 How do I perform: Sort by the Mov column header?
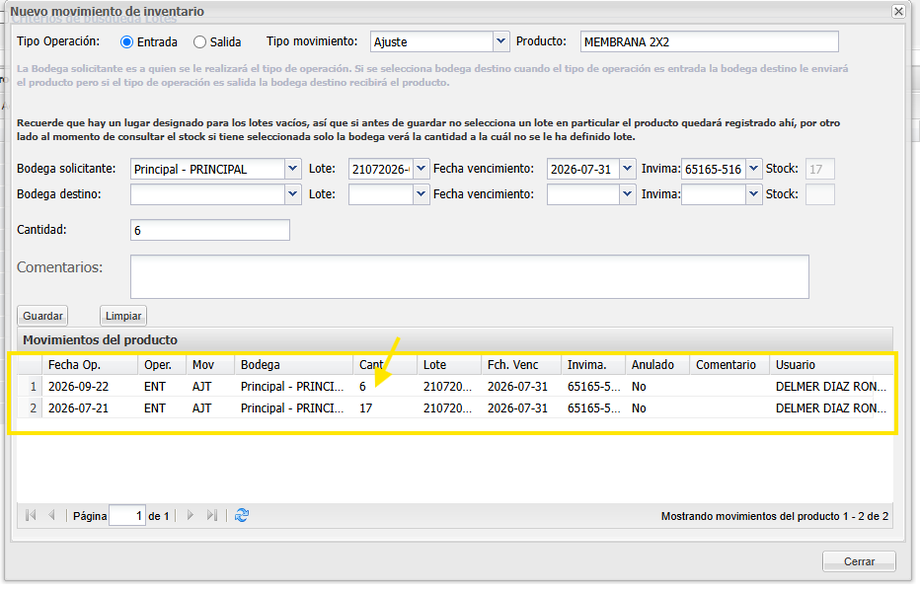pyautogui.click(x=210, y=364)
